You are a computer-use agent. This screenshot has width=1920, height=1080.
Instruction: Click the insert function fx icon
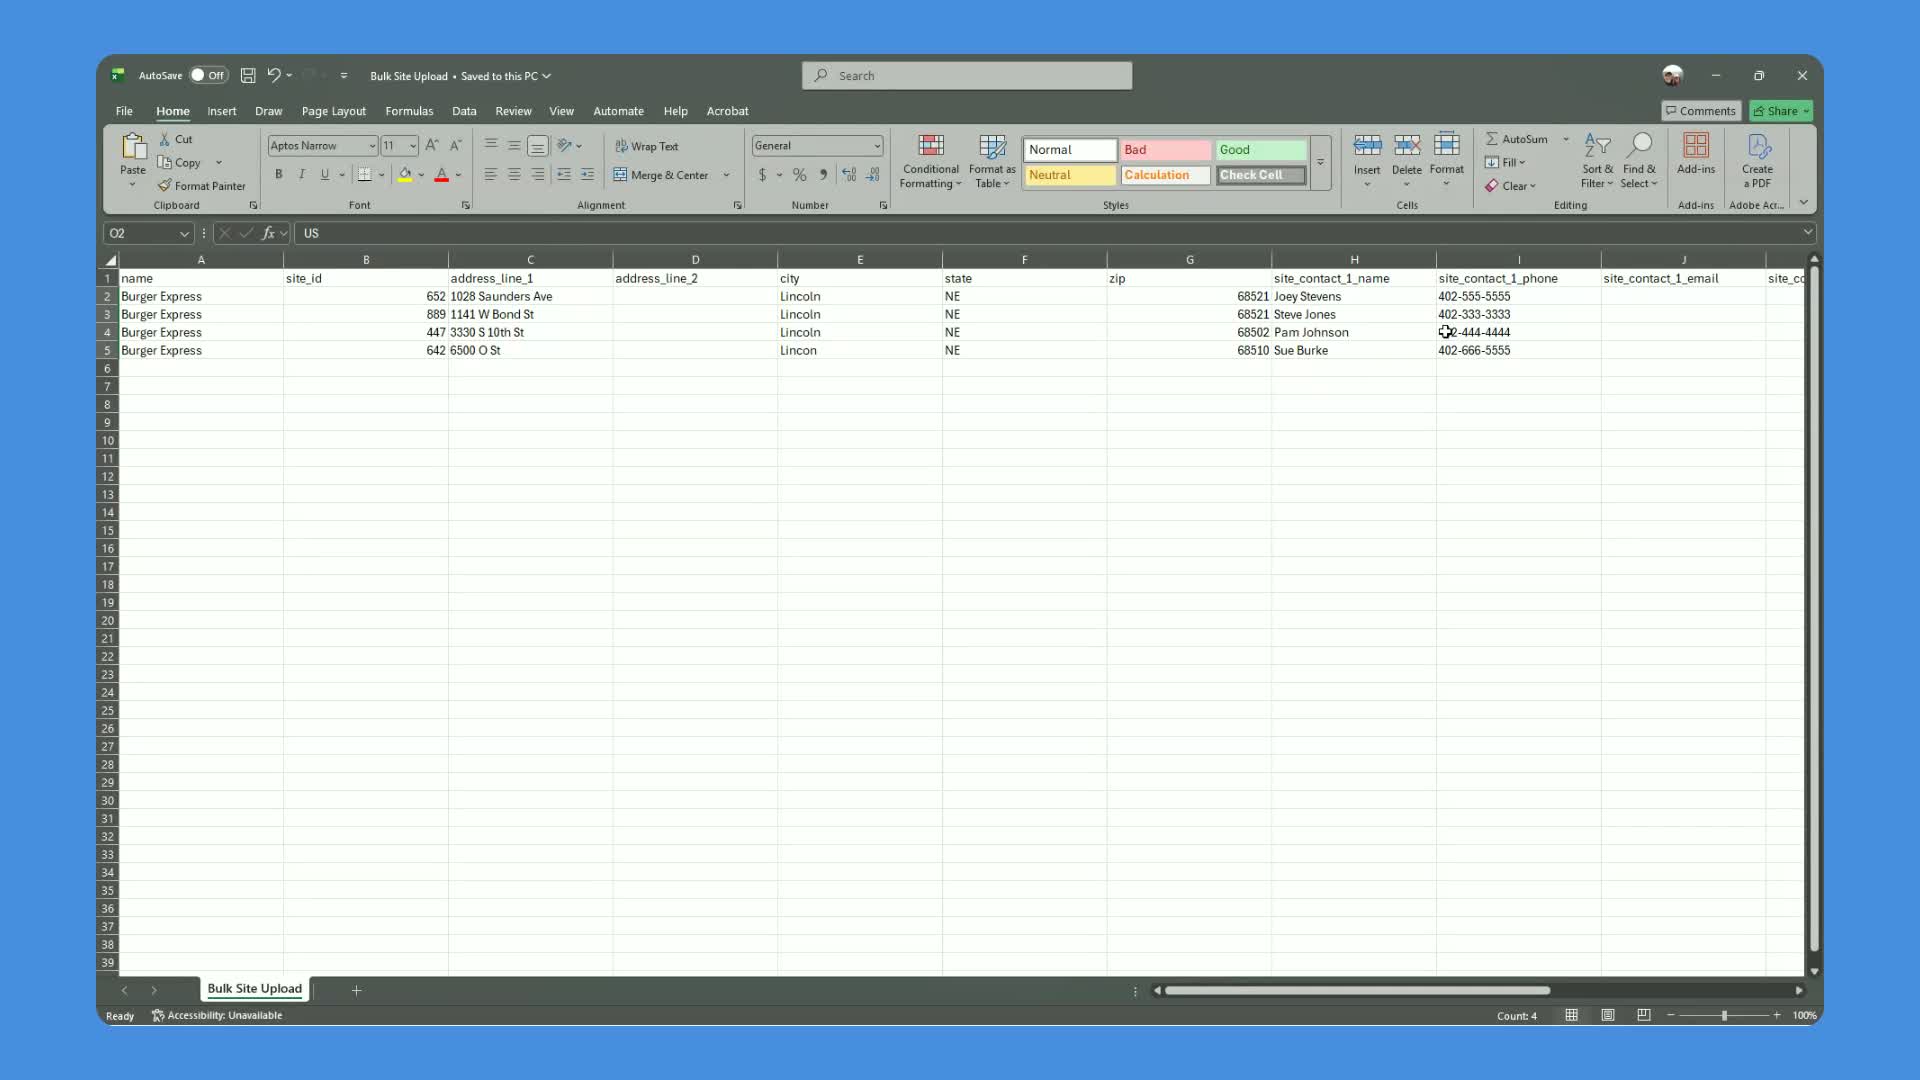coord(268,233)
